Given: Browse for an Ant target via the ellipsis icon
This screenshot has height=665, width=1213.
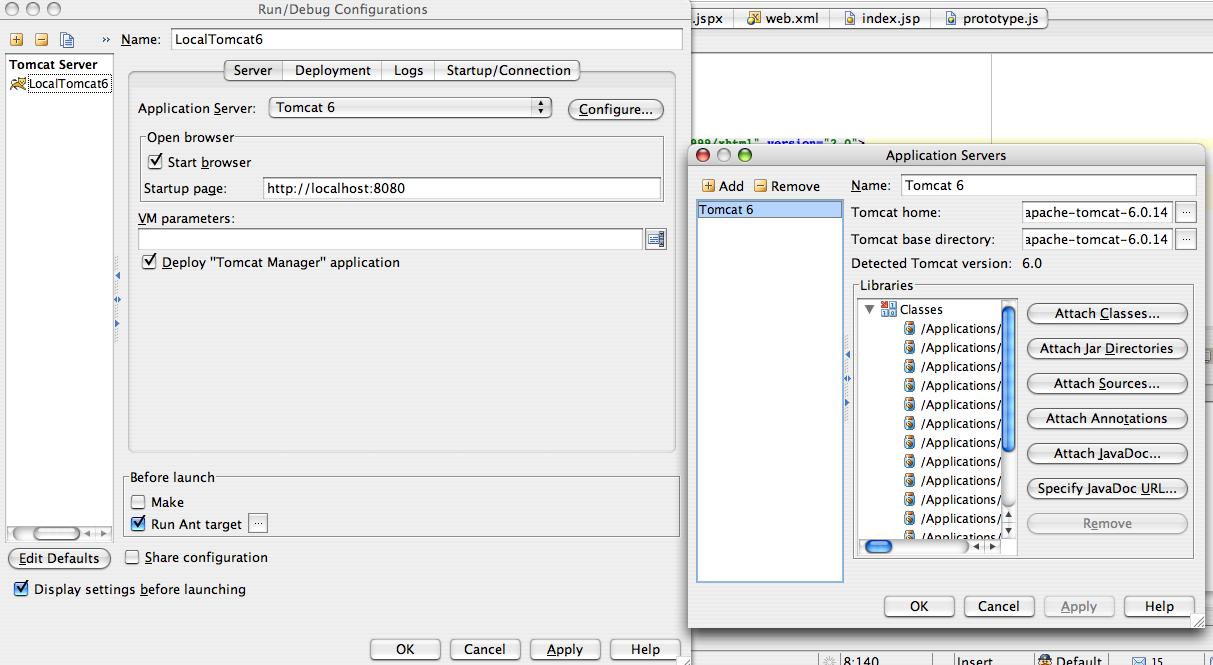Looking at the screenshot, I should (258, 523).
